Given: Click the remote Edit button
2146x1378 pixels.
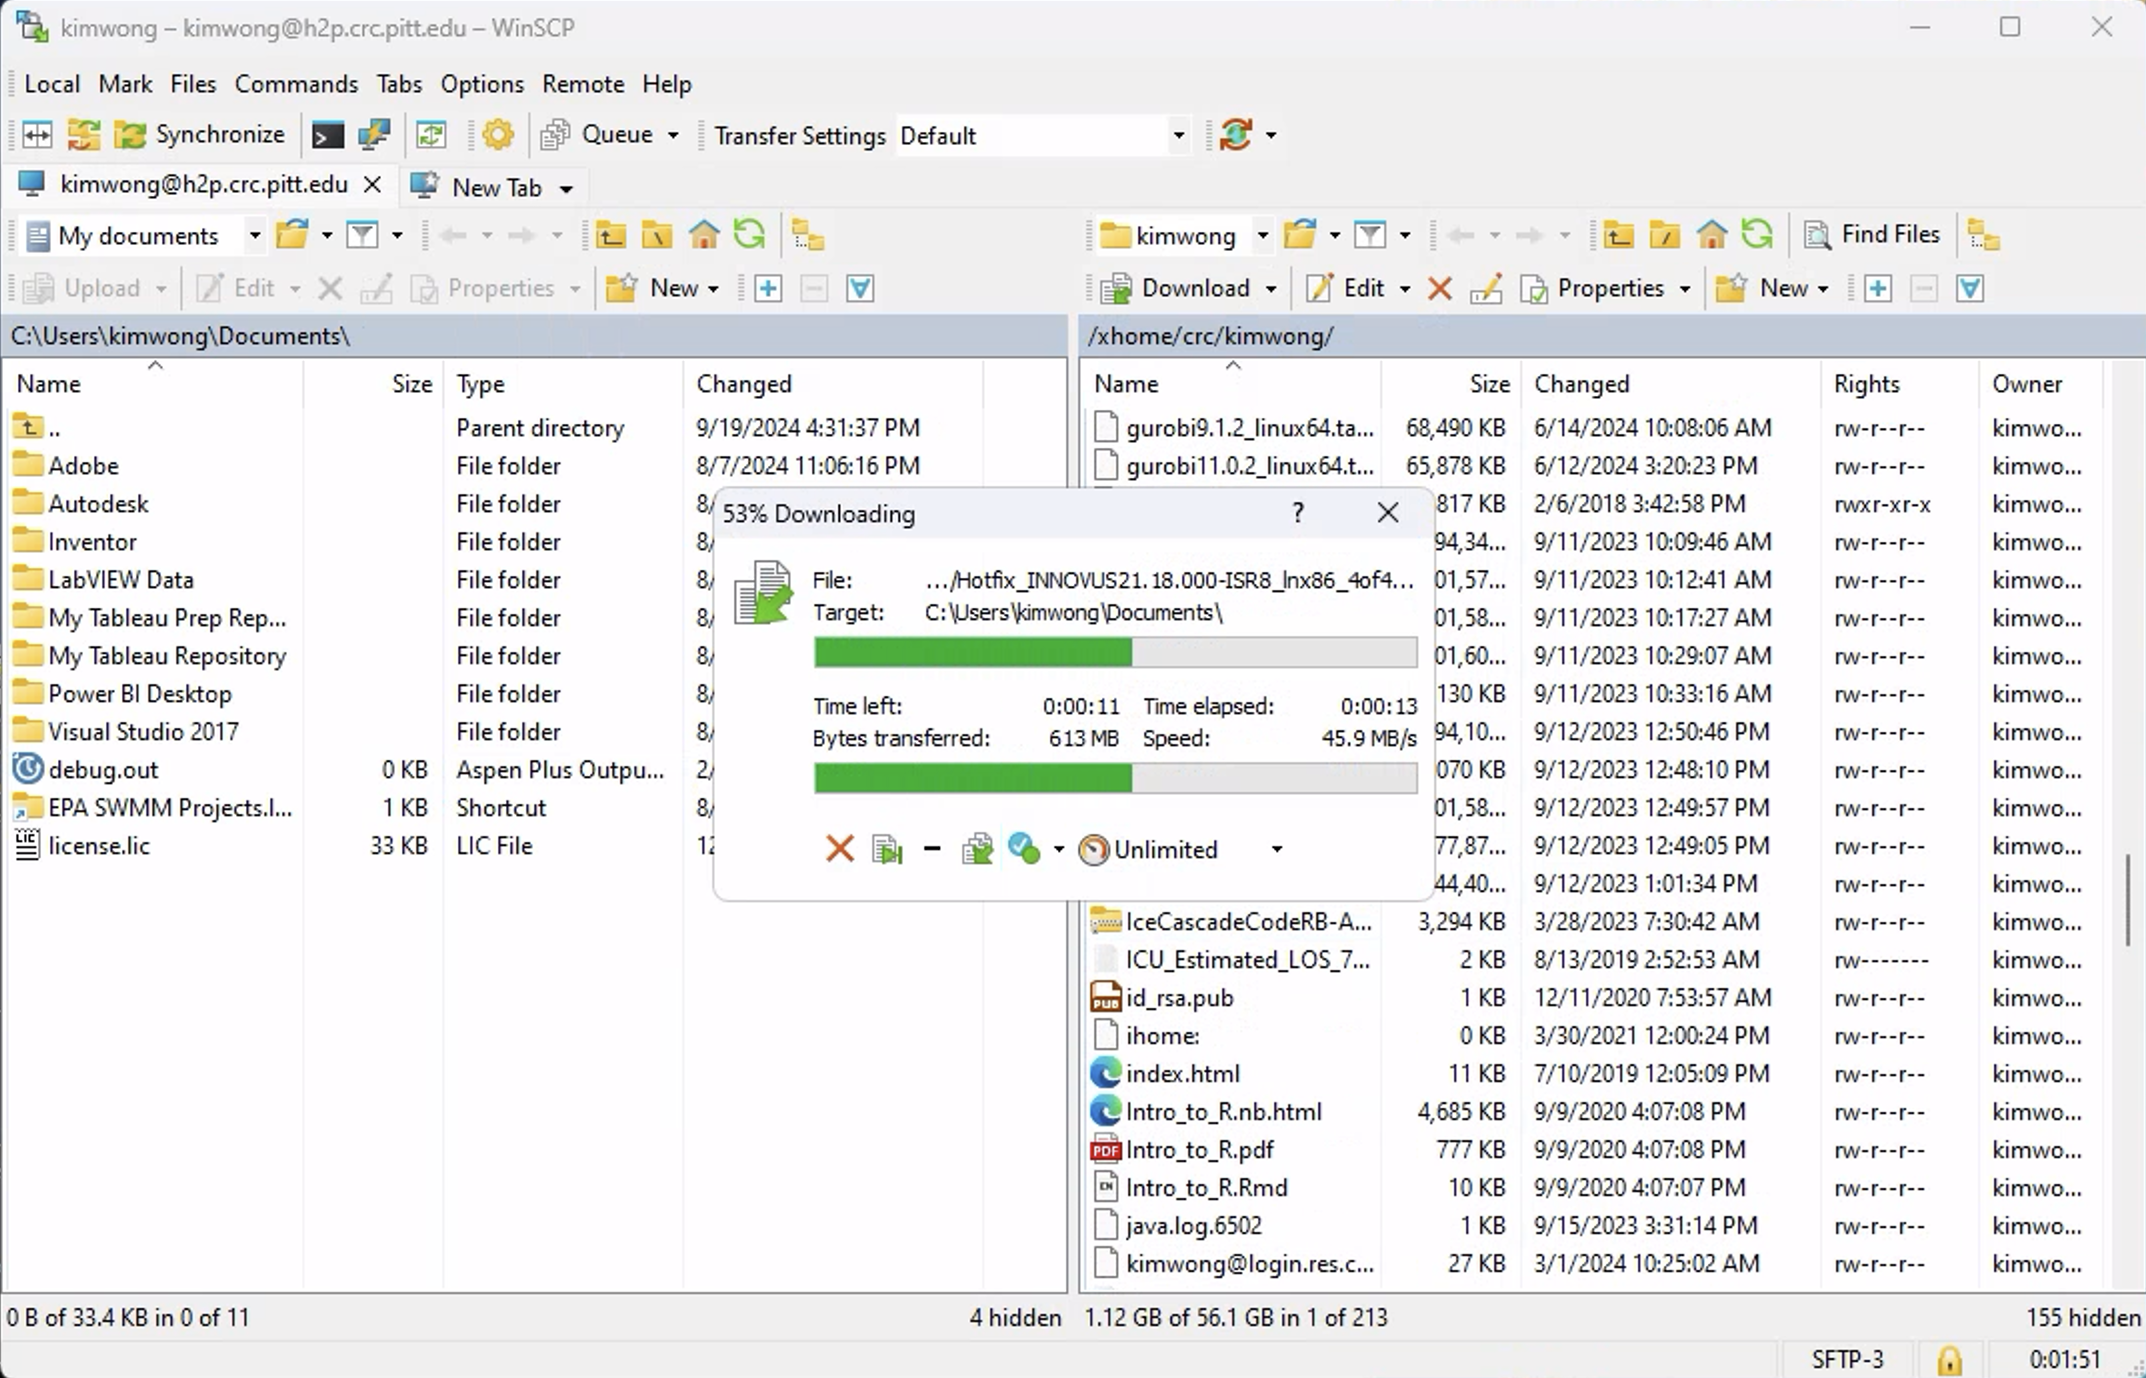Looking at the screenshot, I should pos(1346,288).
